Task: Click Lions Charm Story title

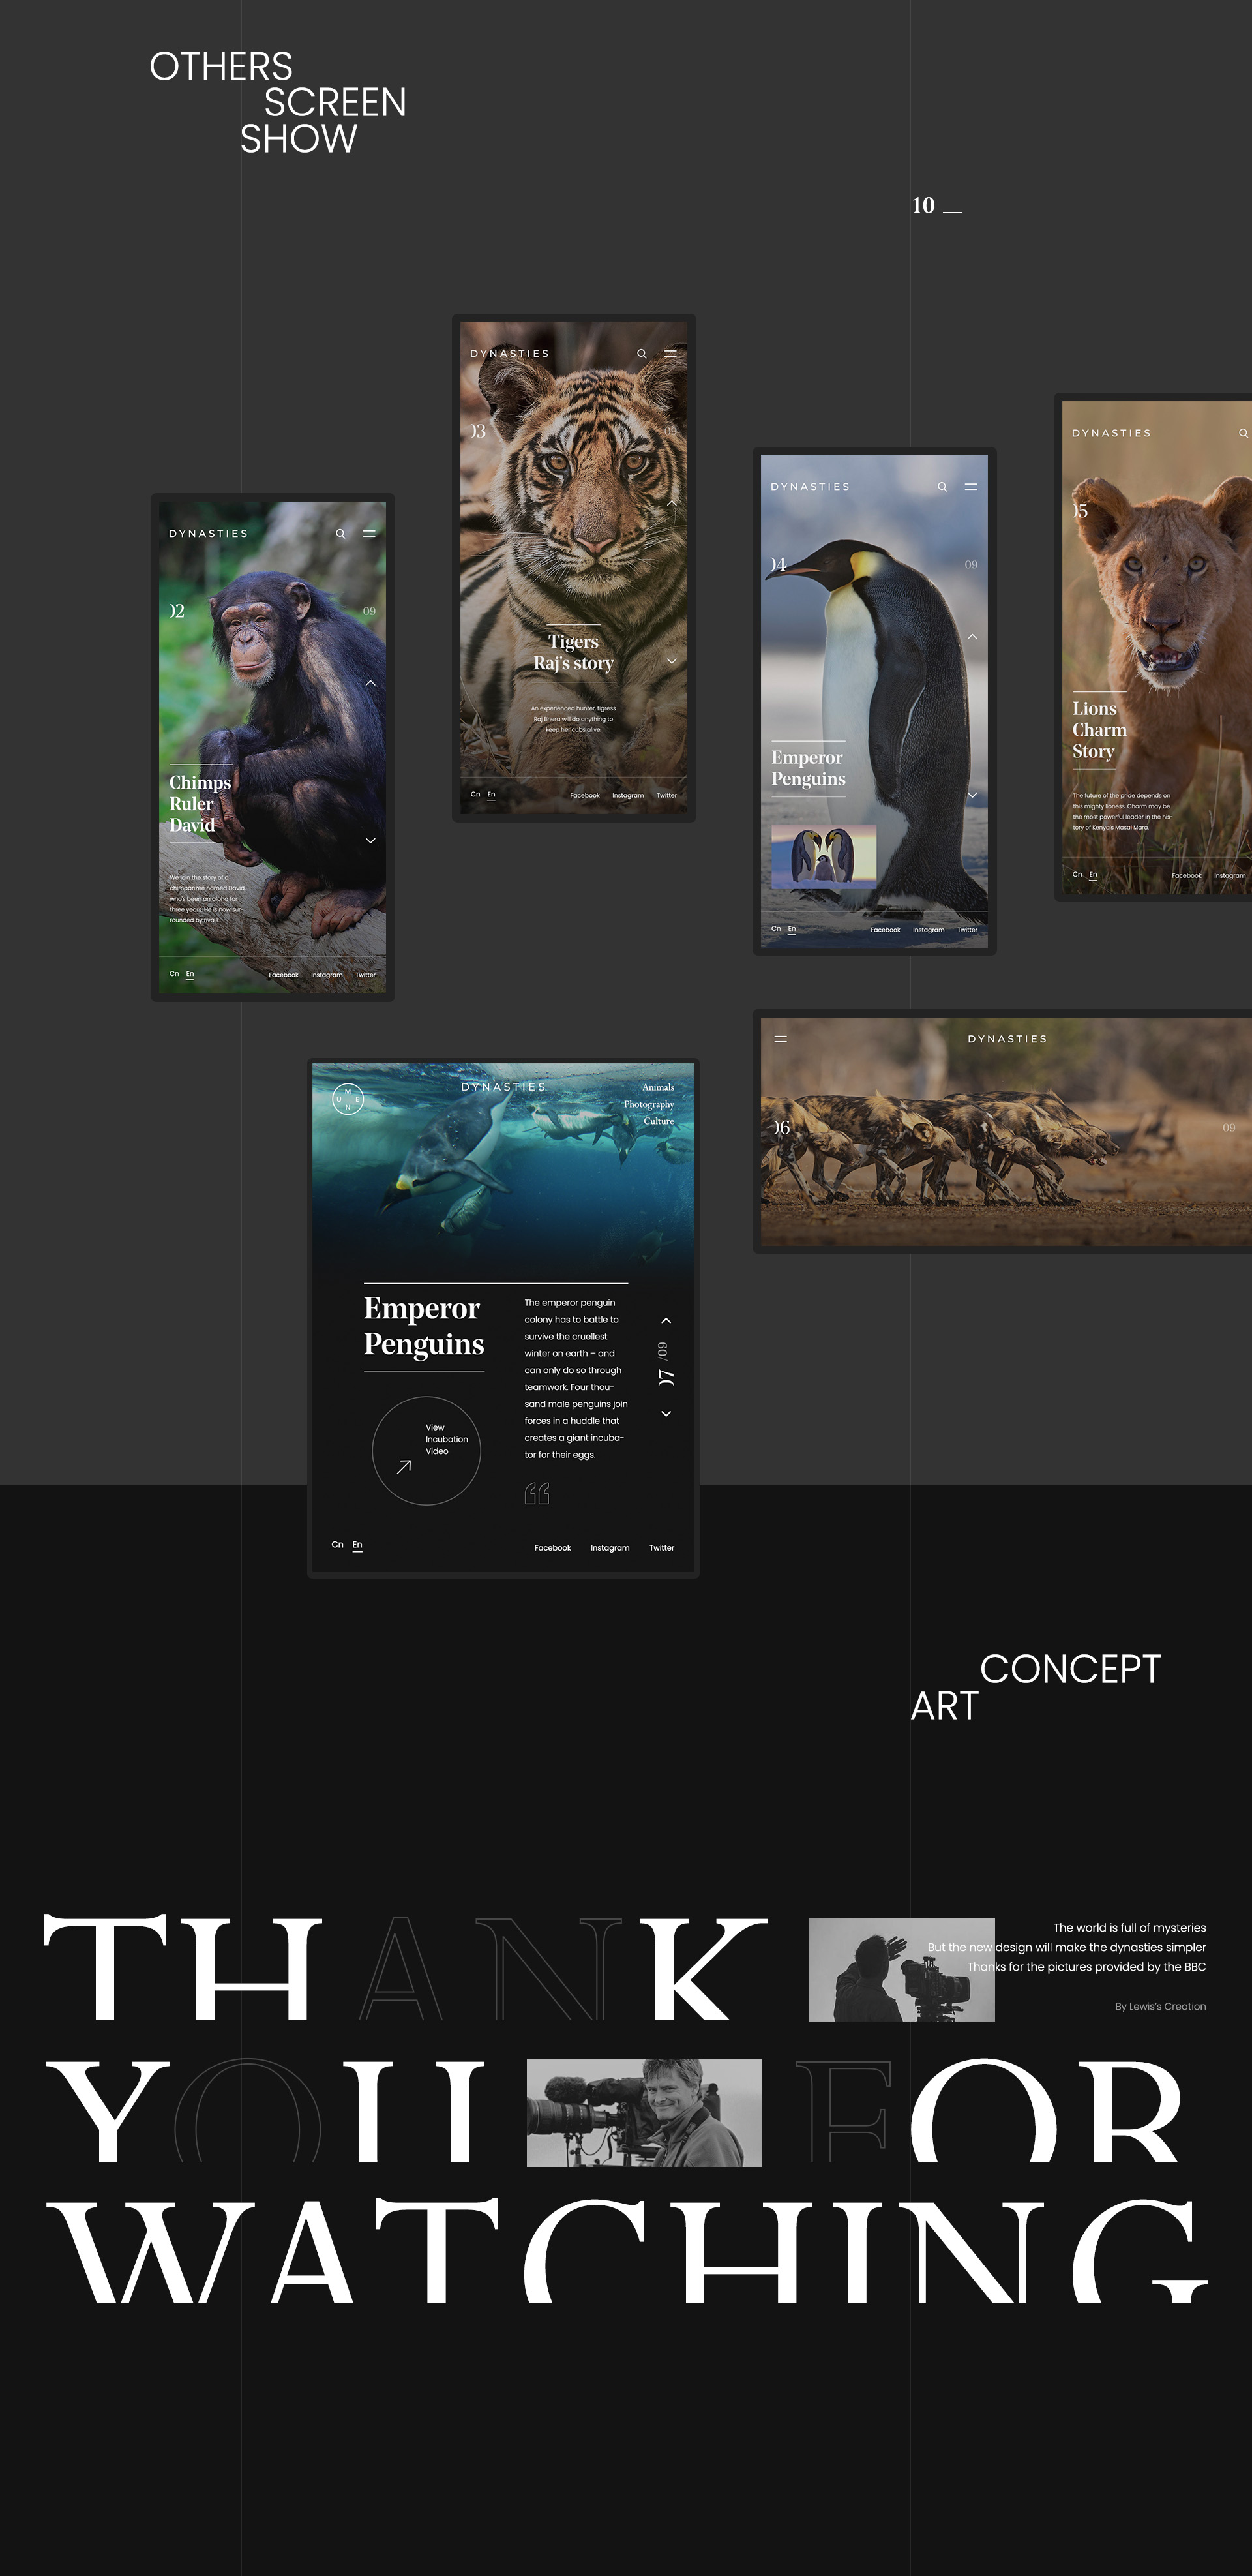Action: coord(1100,730)
